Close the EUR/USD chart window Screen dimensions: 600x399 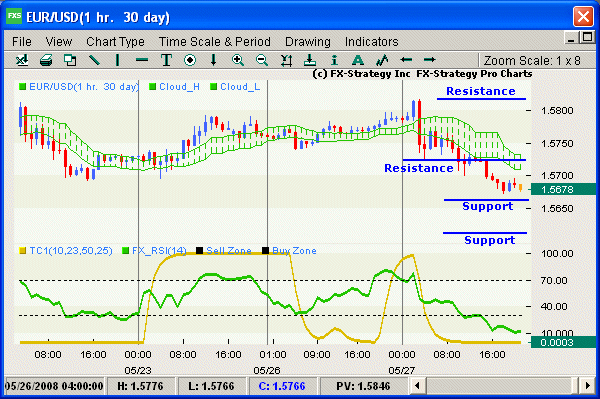[x=583, y=16]
